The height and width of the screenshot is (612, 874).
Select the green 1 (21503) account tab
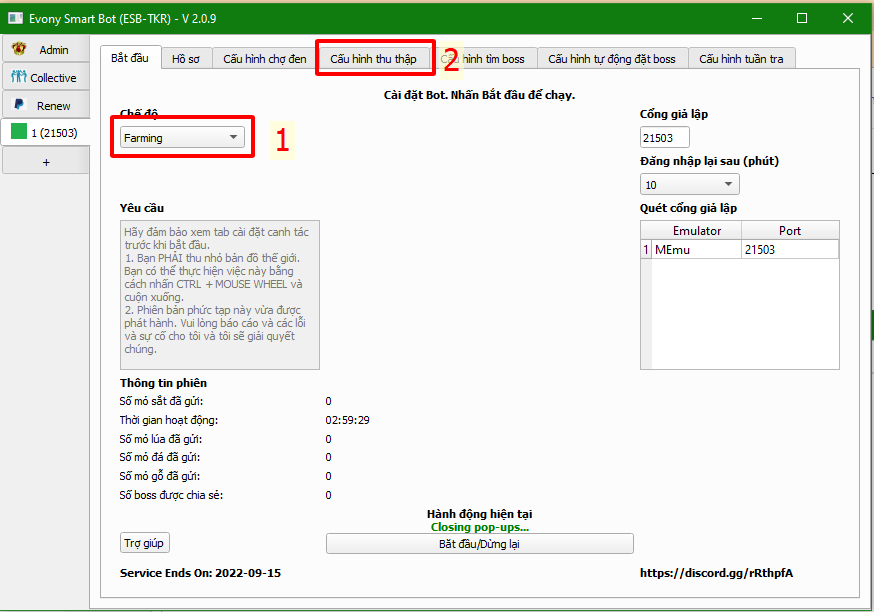45,133
